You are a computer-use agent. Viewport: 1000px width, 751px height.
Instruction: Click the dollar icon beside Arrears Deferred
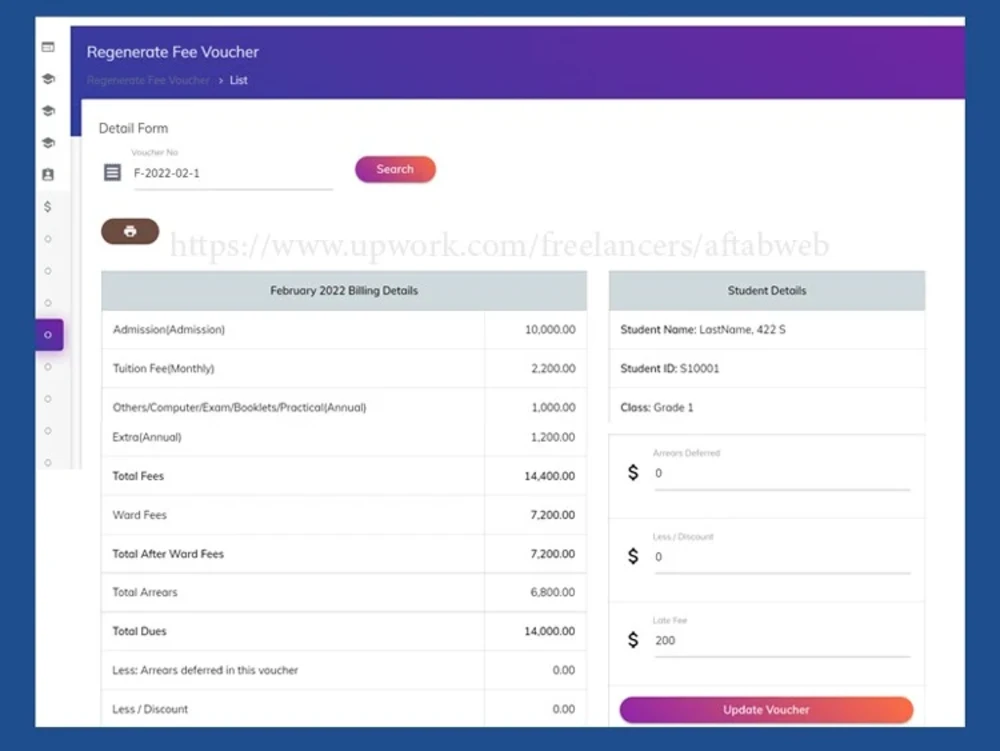[633, 472]
